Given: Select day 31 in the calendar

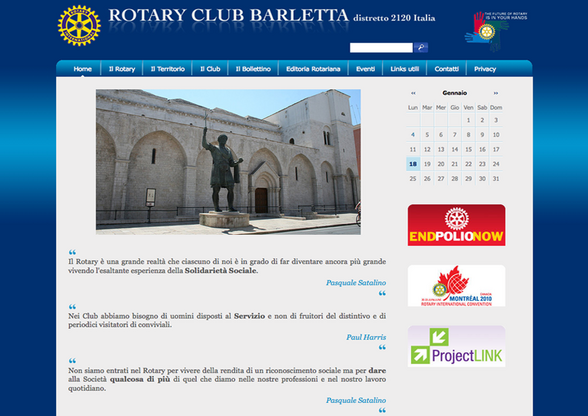Looking at the screenshot, I should [x=496, y=179].
